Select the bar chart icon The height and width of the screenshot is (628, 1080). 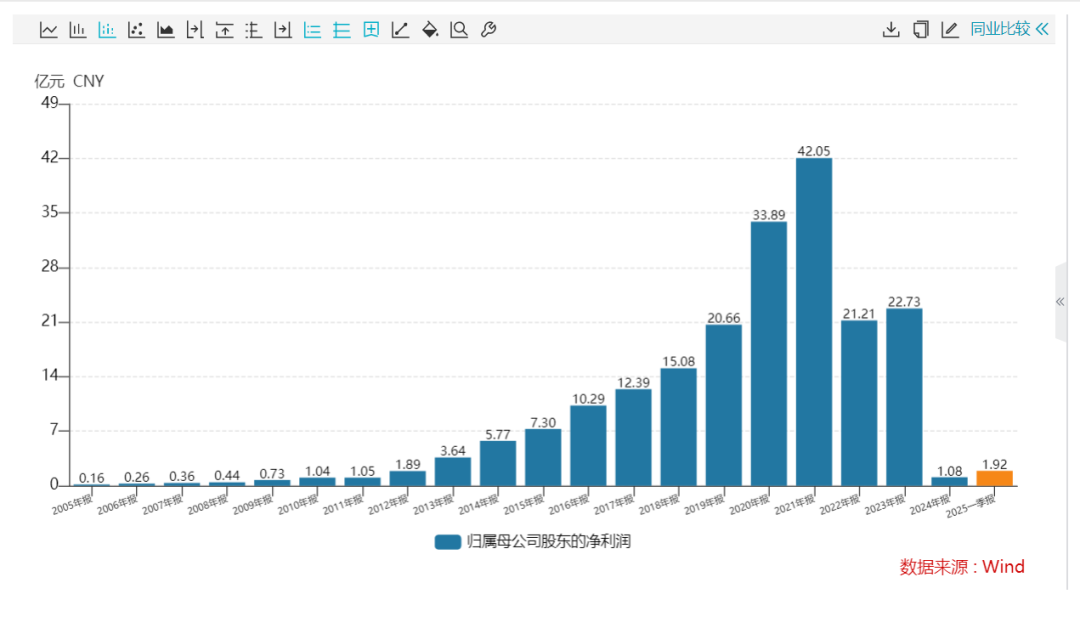tap(77, 30)
